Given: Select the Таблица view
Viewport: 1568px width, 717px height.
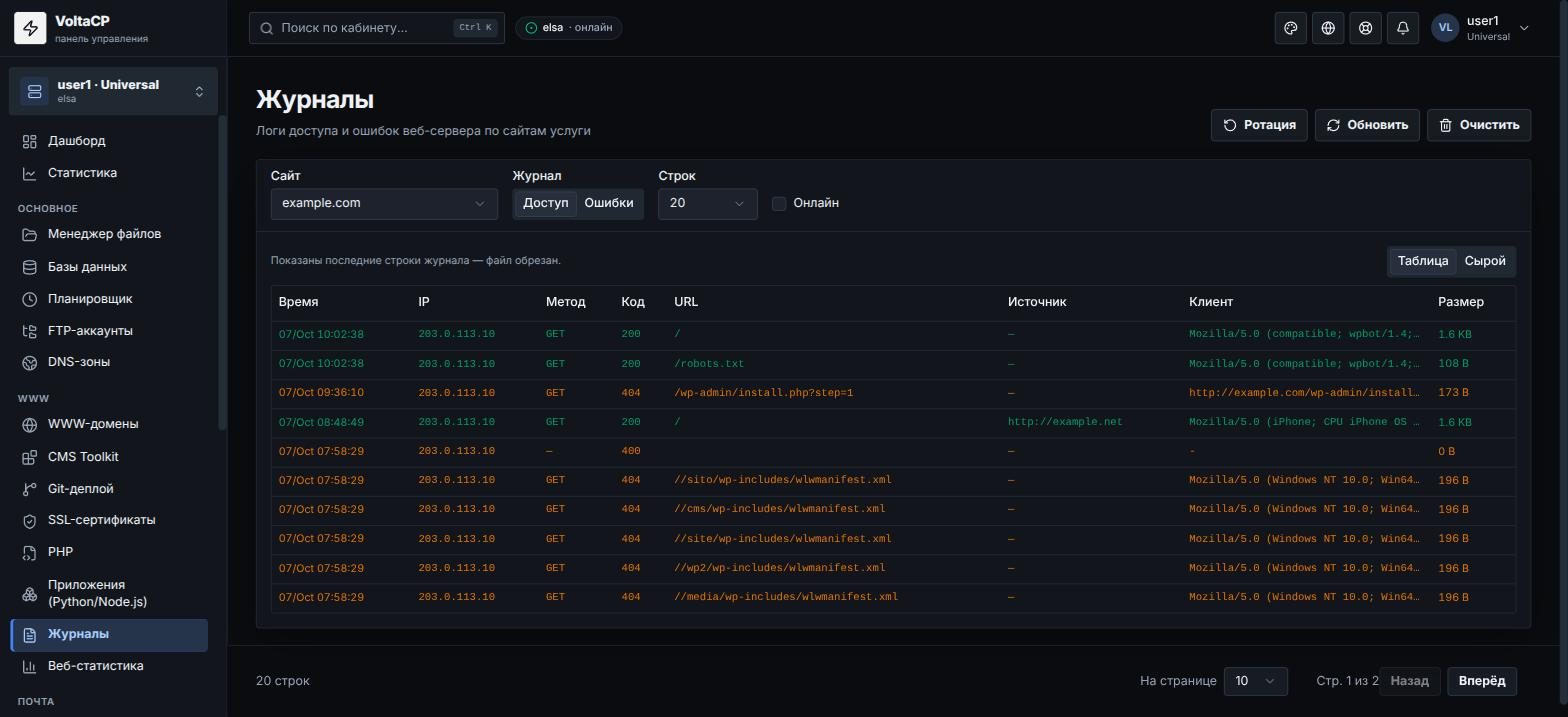Looking at the screenshot, I should pos(1423,261).
